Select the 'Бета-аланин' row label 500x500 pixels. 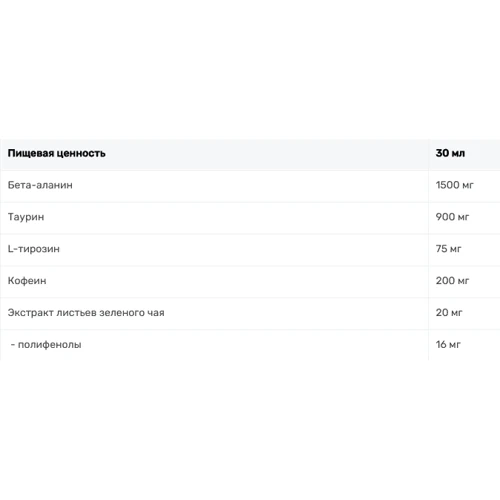tap(40, 185)
